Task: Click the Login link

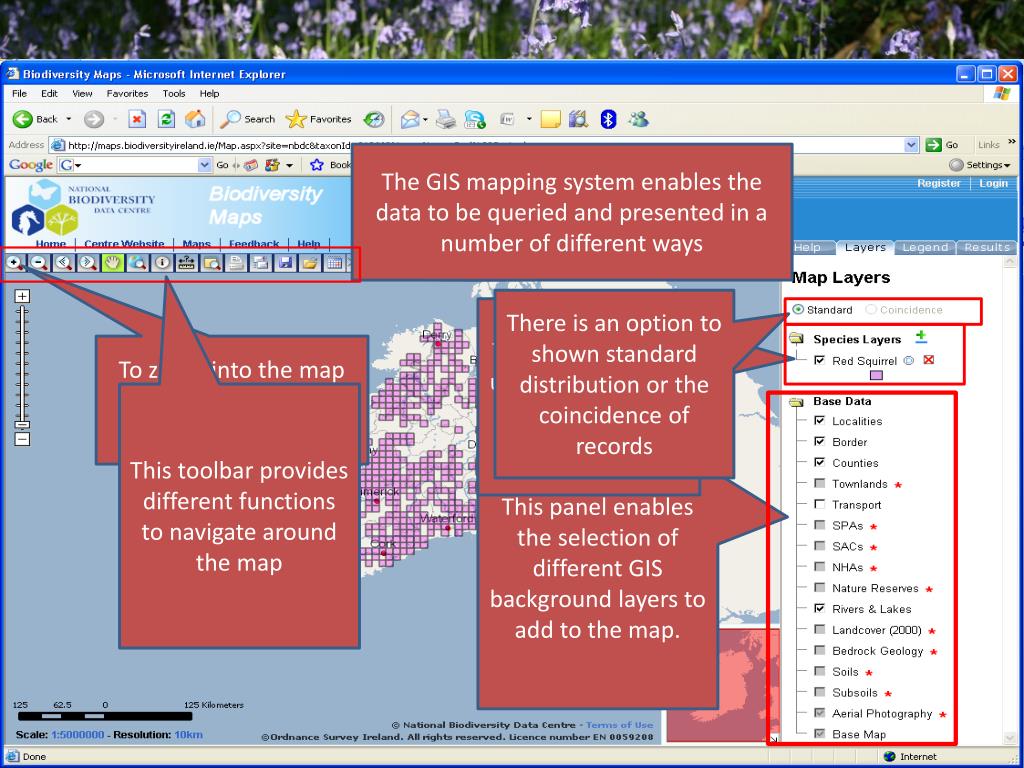Action: tap(993, 184)
